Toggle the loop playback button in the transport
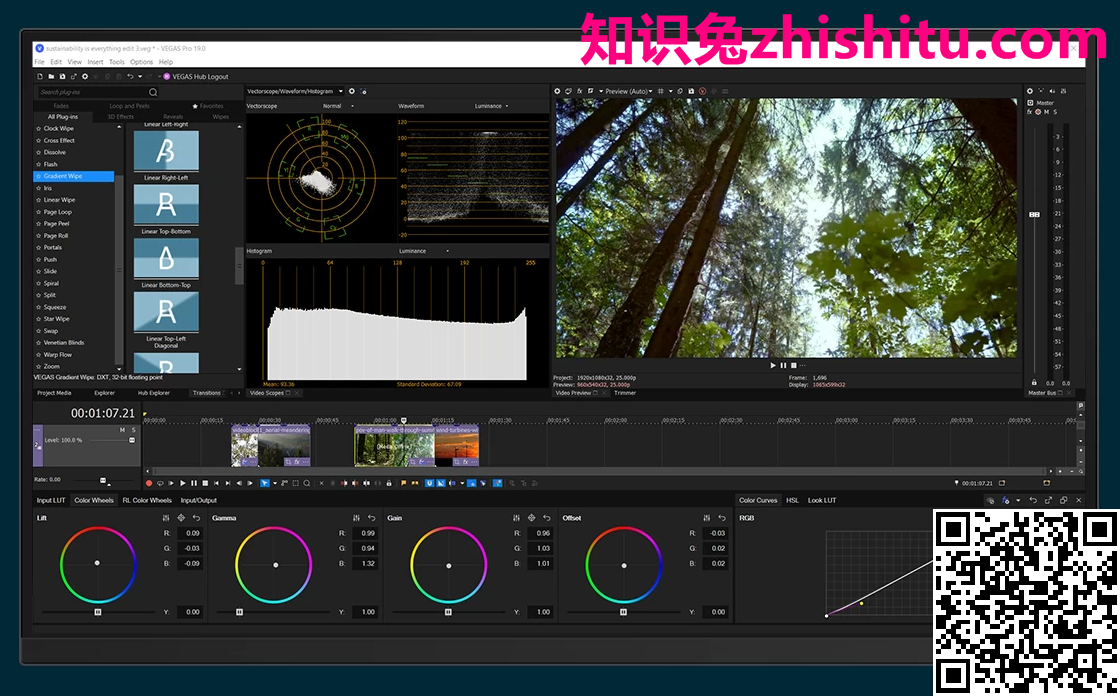1120x696 pixels. pos(160,483)
